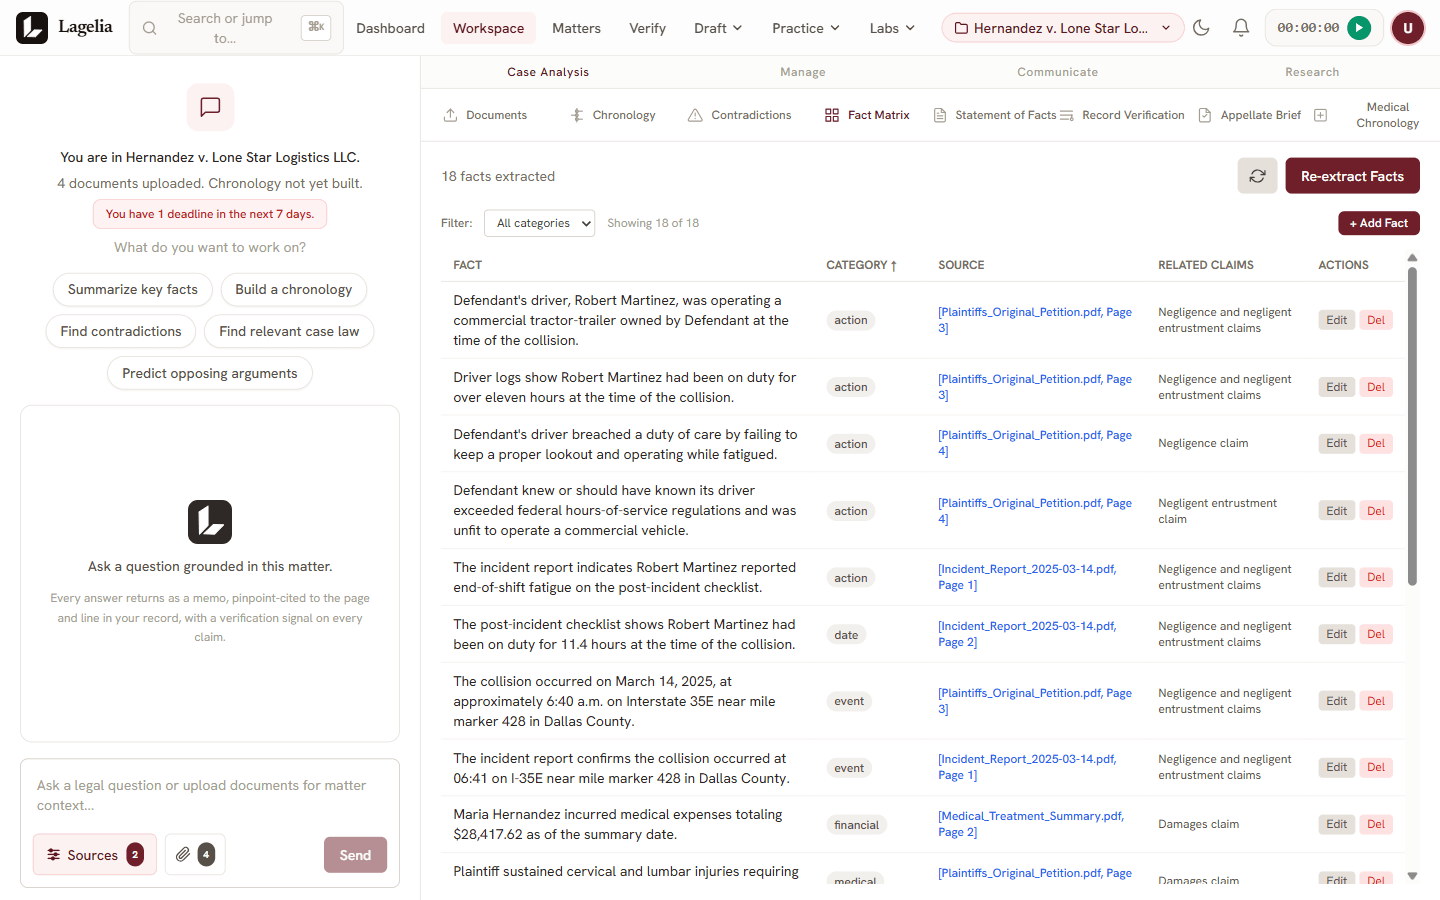Click the Re-extract Facts button
The image size is (1440, 900).
point(1352,176)
